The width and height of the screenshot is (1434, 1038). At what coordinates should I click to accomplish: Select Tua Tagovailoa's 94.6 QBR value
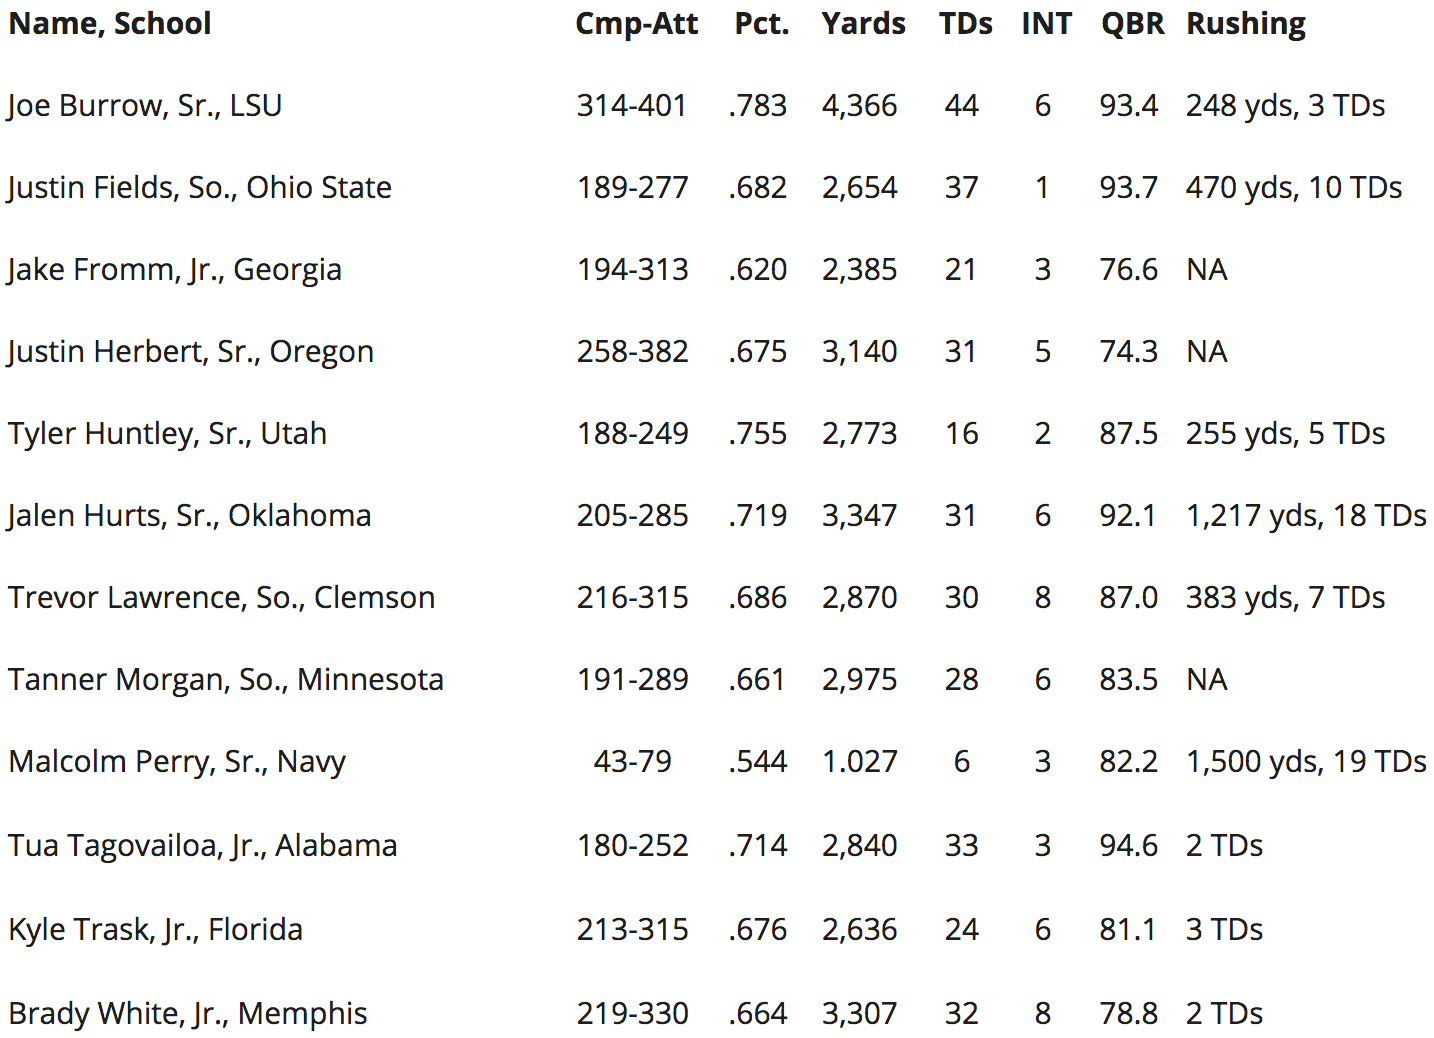[1128, 845]
